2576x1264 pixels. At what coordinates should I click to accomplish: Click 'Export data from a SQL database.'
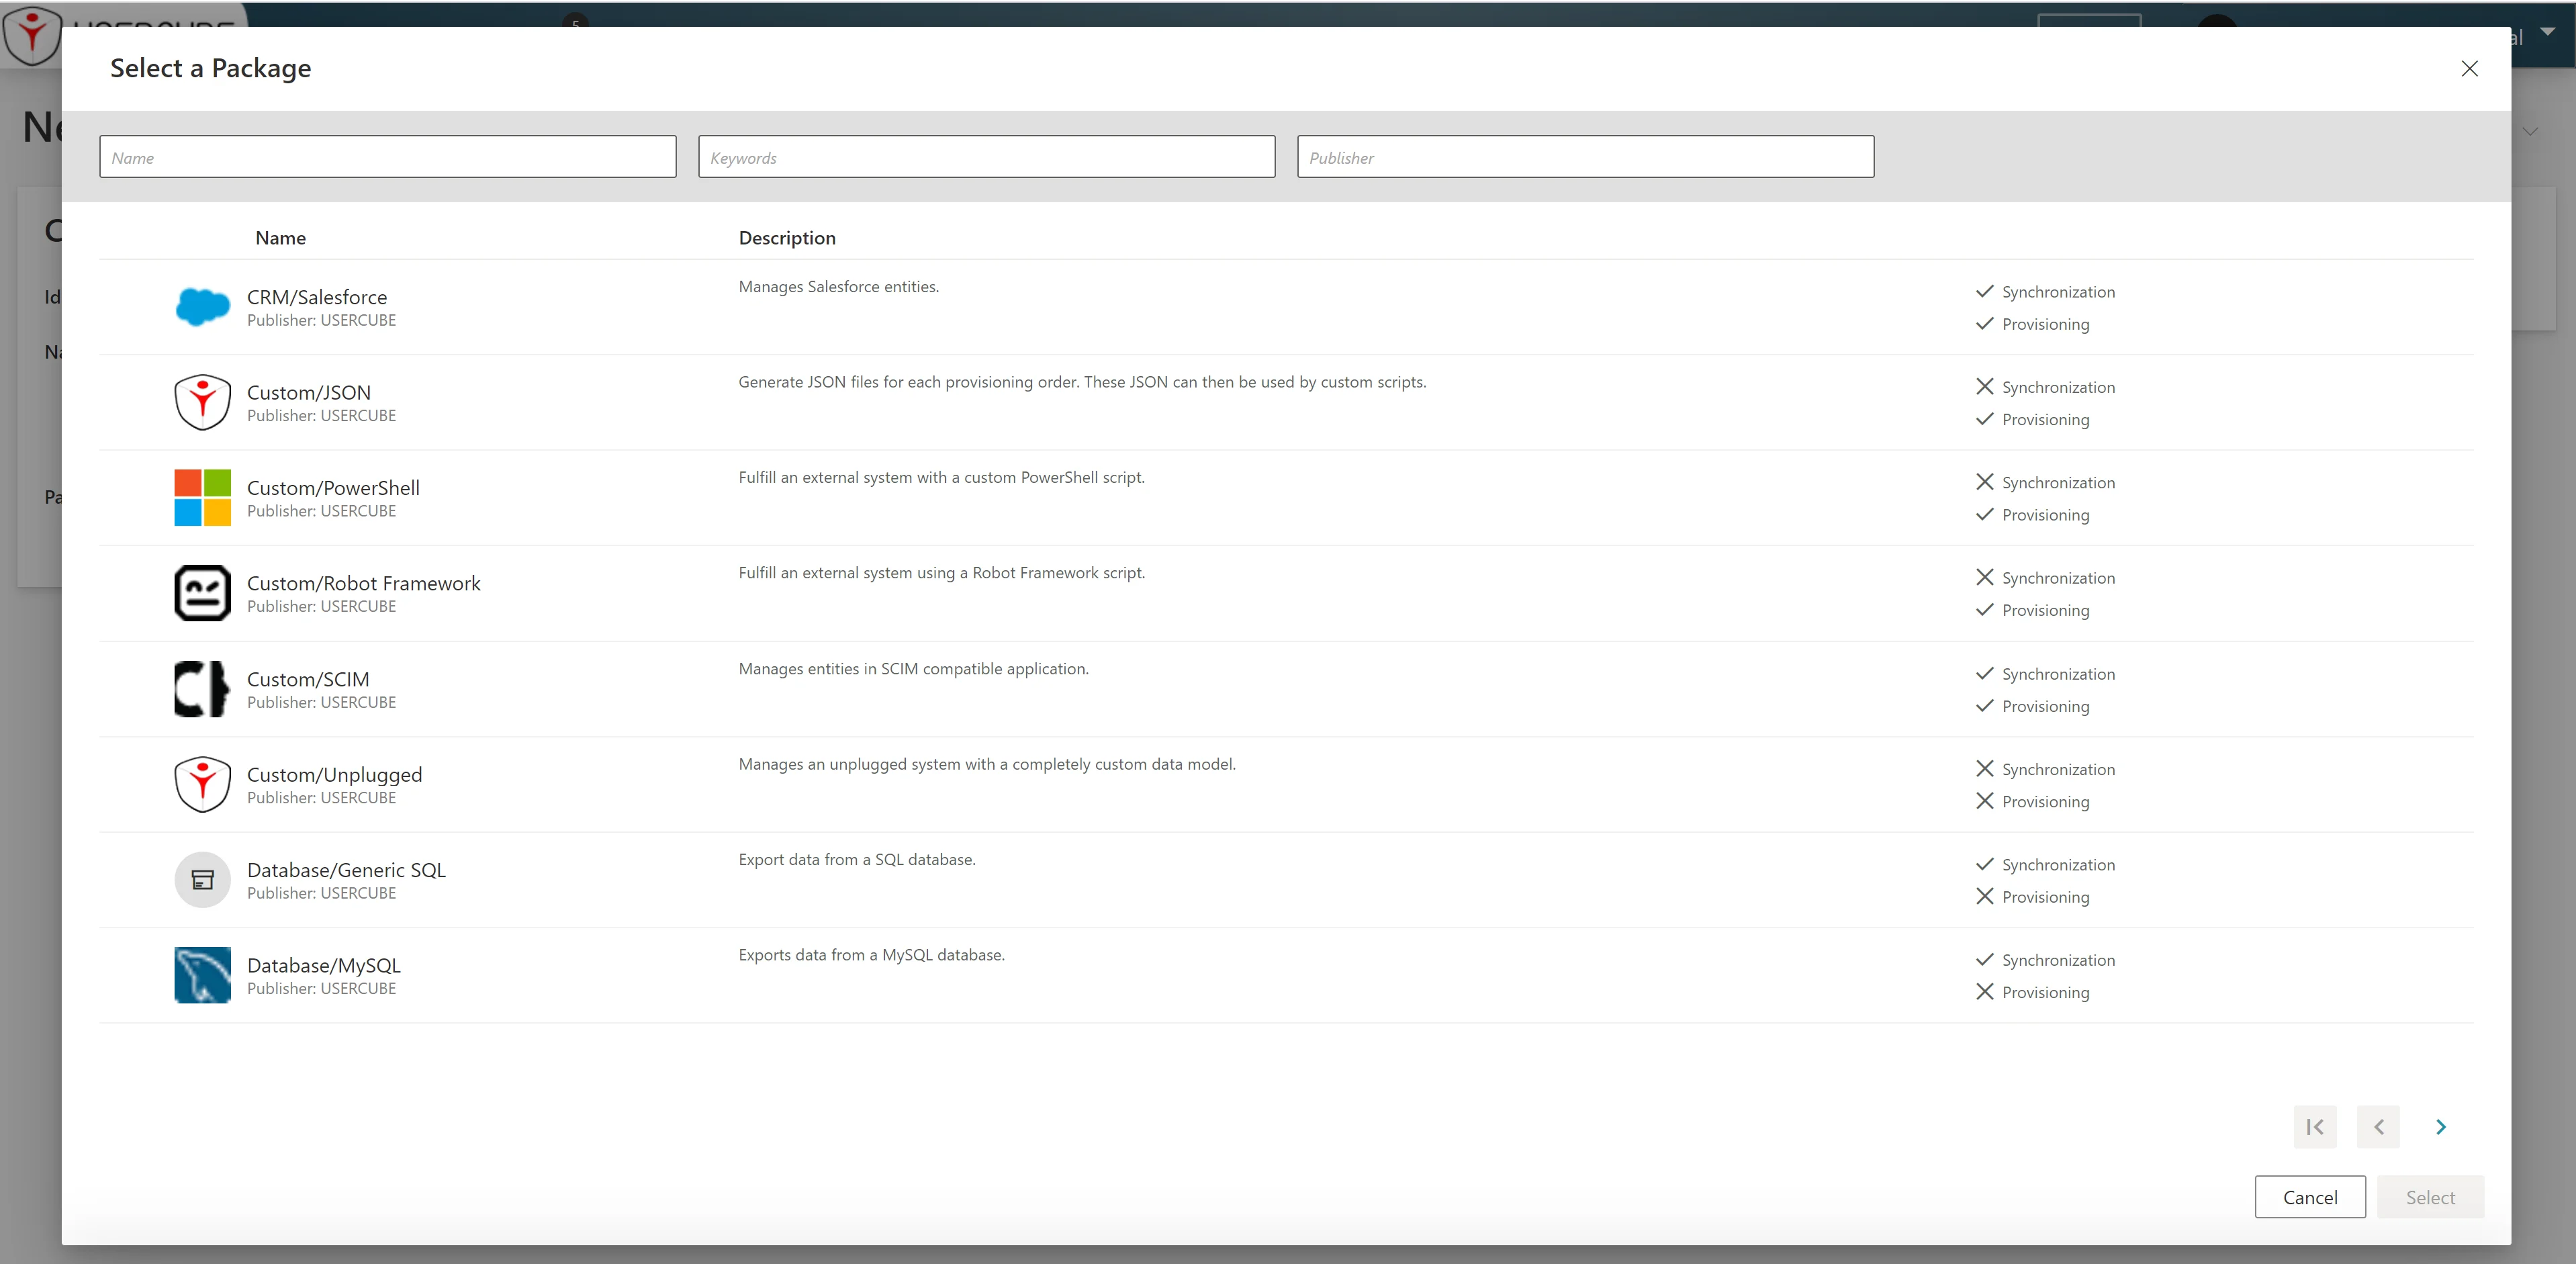[857, 860]
